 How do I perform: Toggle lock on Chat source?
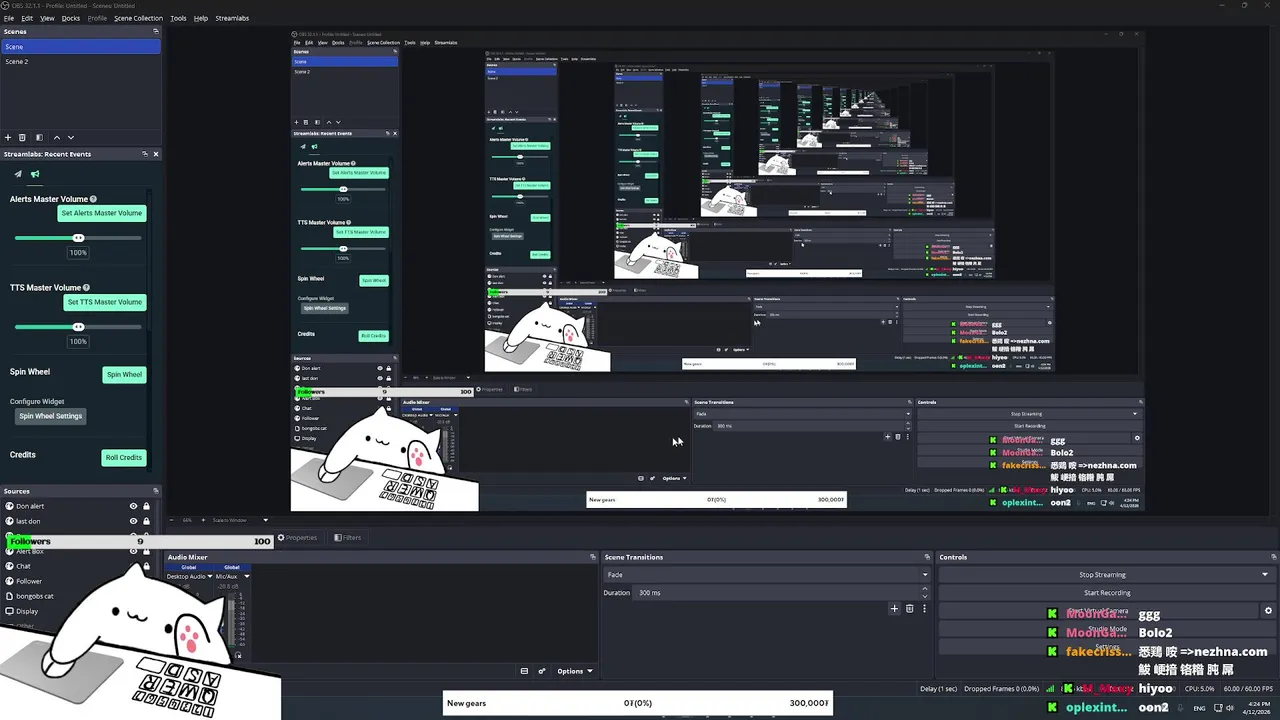(146, 566)
